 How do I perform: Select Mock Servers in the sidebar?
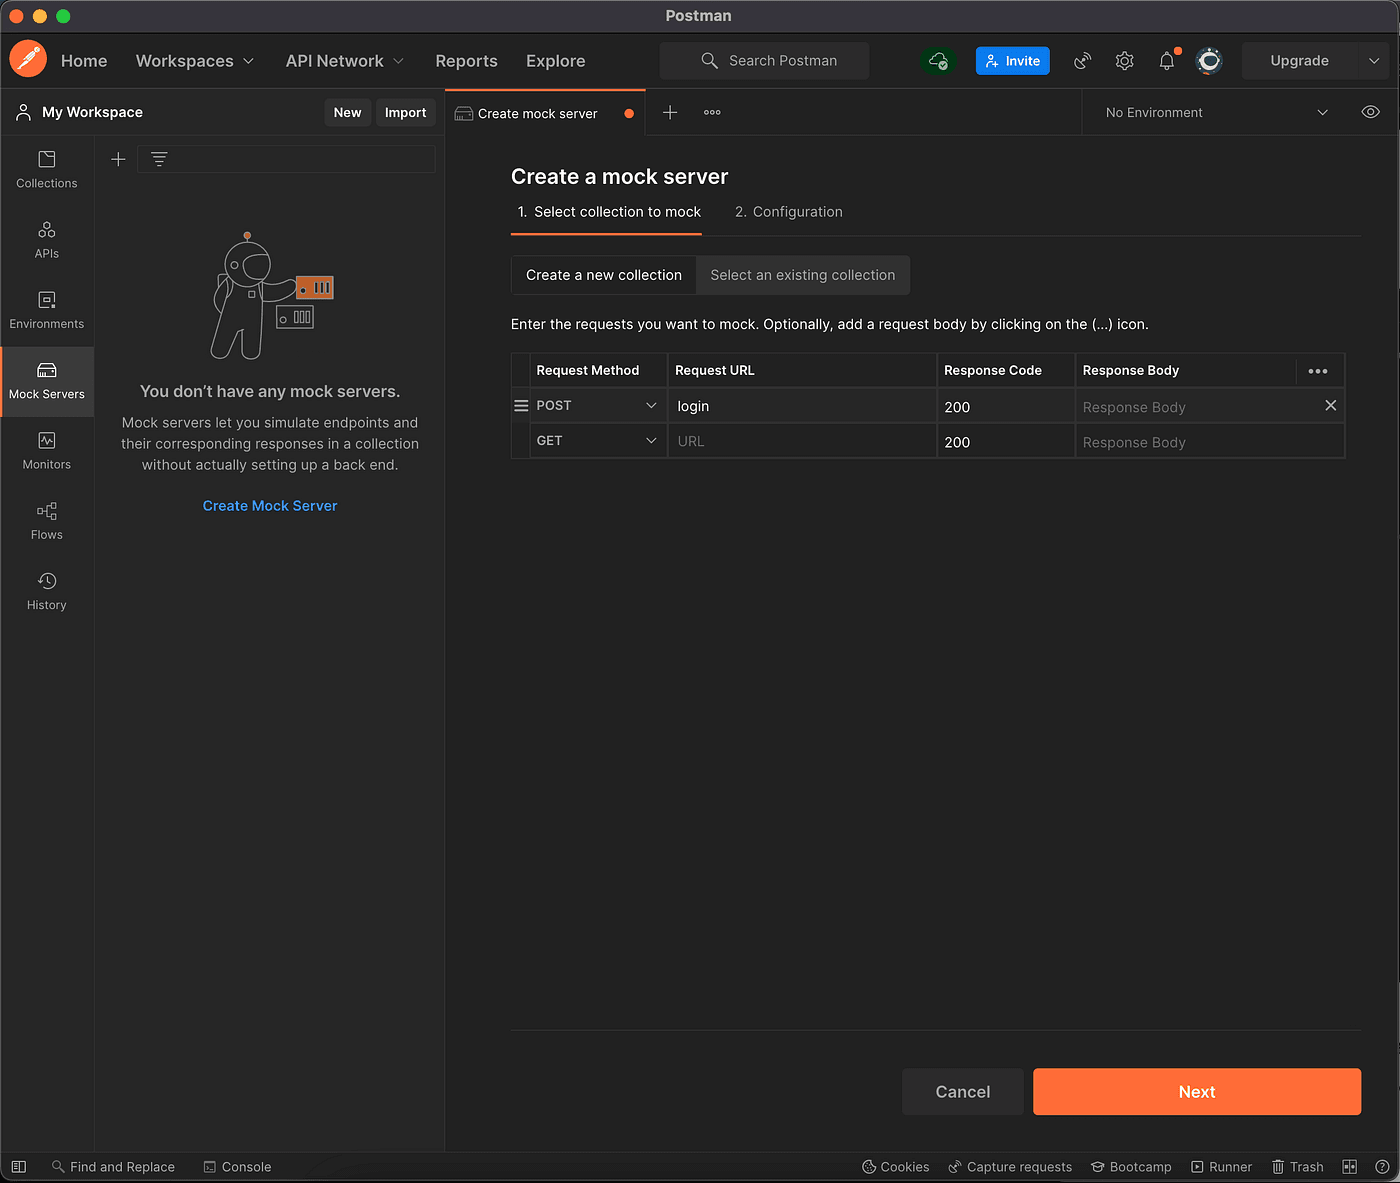point(47,381)
